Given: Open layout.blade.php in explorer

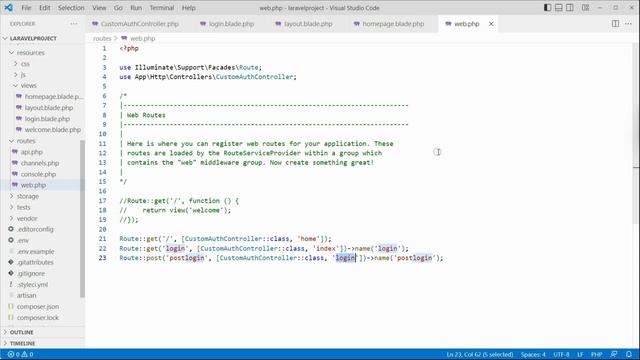Looking at the screenshot, I should [49, 108].
